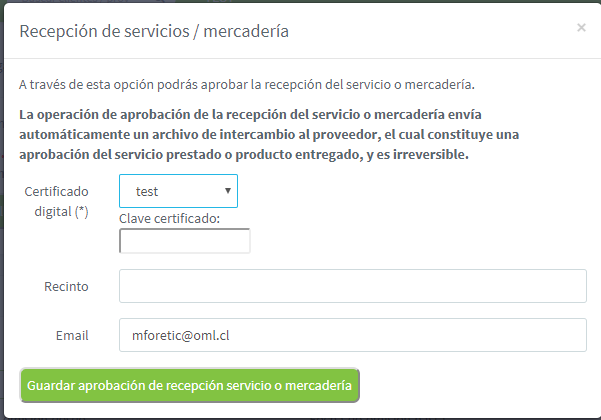Focus the Email field containing mforetic@oml.cl

[x=352, y=335]
